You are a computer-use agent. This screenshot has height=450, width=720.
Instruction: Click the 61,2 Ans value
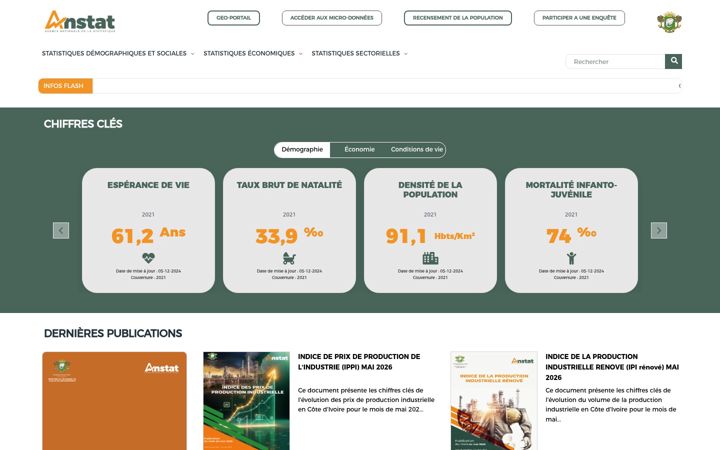[x=148, y=236]
